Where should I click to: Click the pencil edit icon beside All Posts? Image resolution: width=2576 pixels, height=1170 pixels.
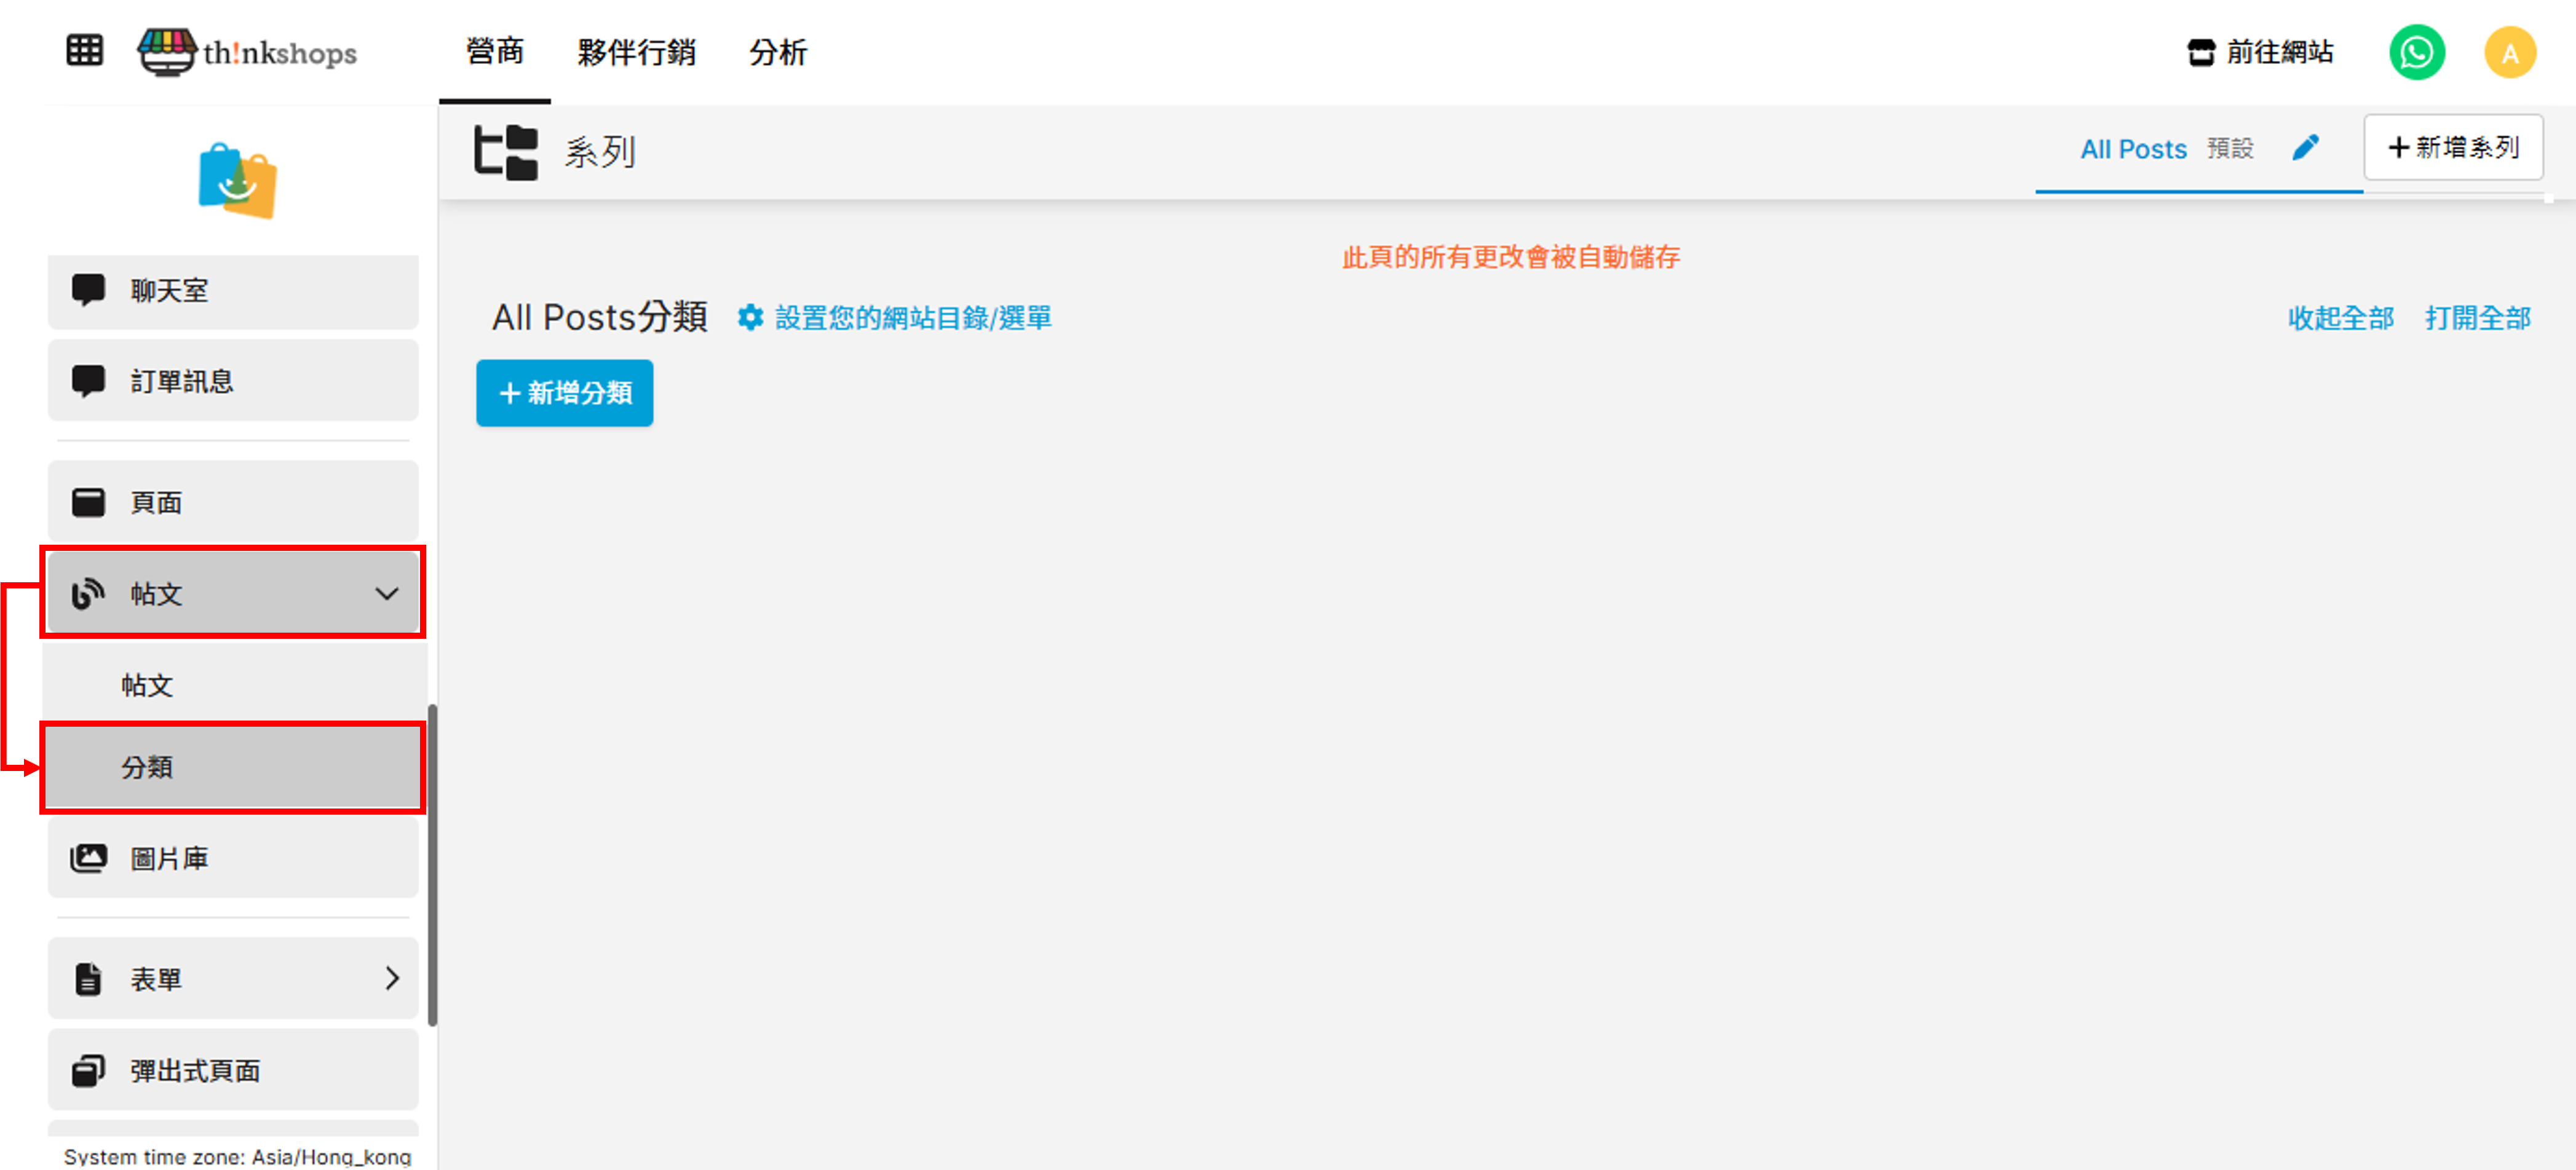point(2305,148)
